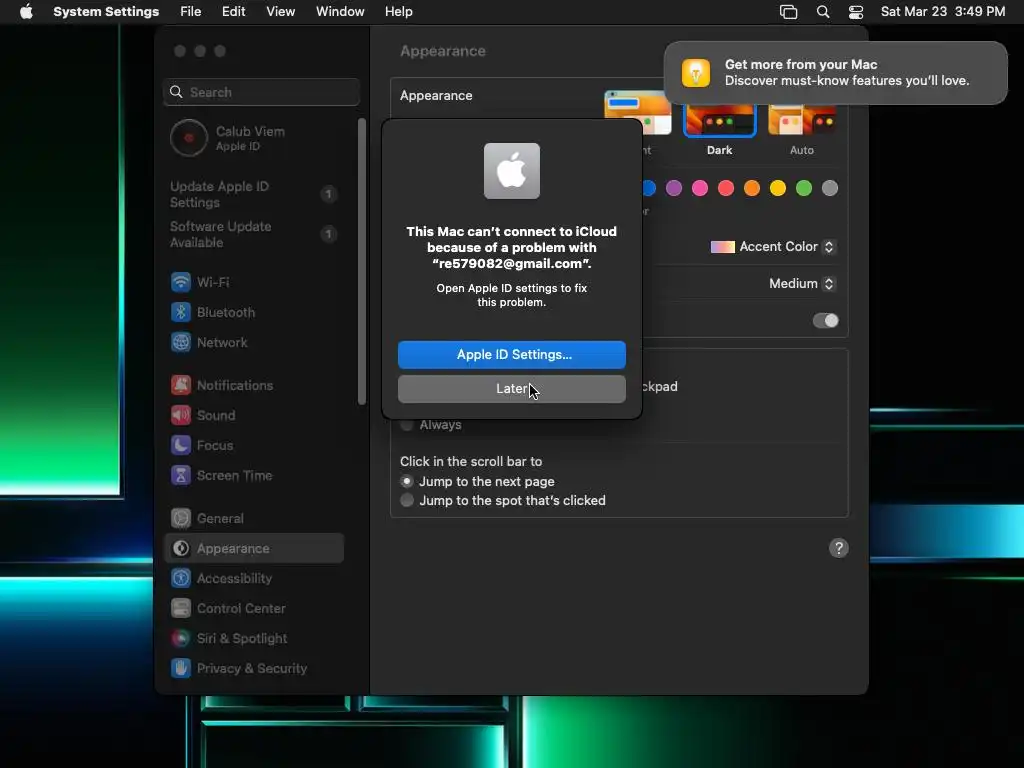1024x768 pixels.
Task: Select Jump to the next page
Action: [407, 481]
